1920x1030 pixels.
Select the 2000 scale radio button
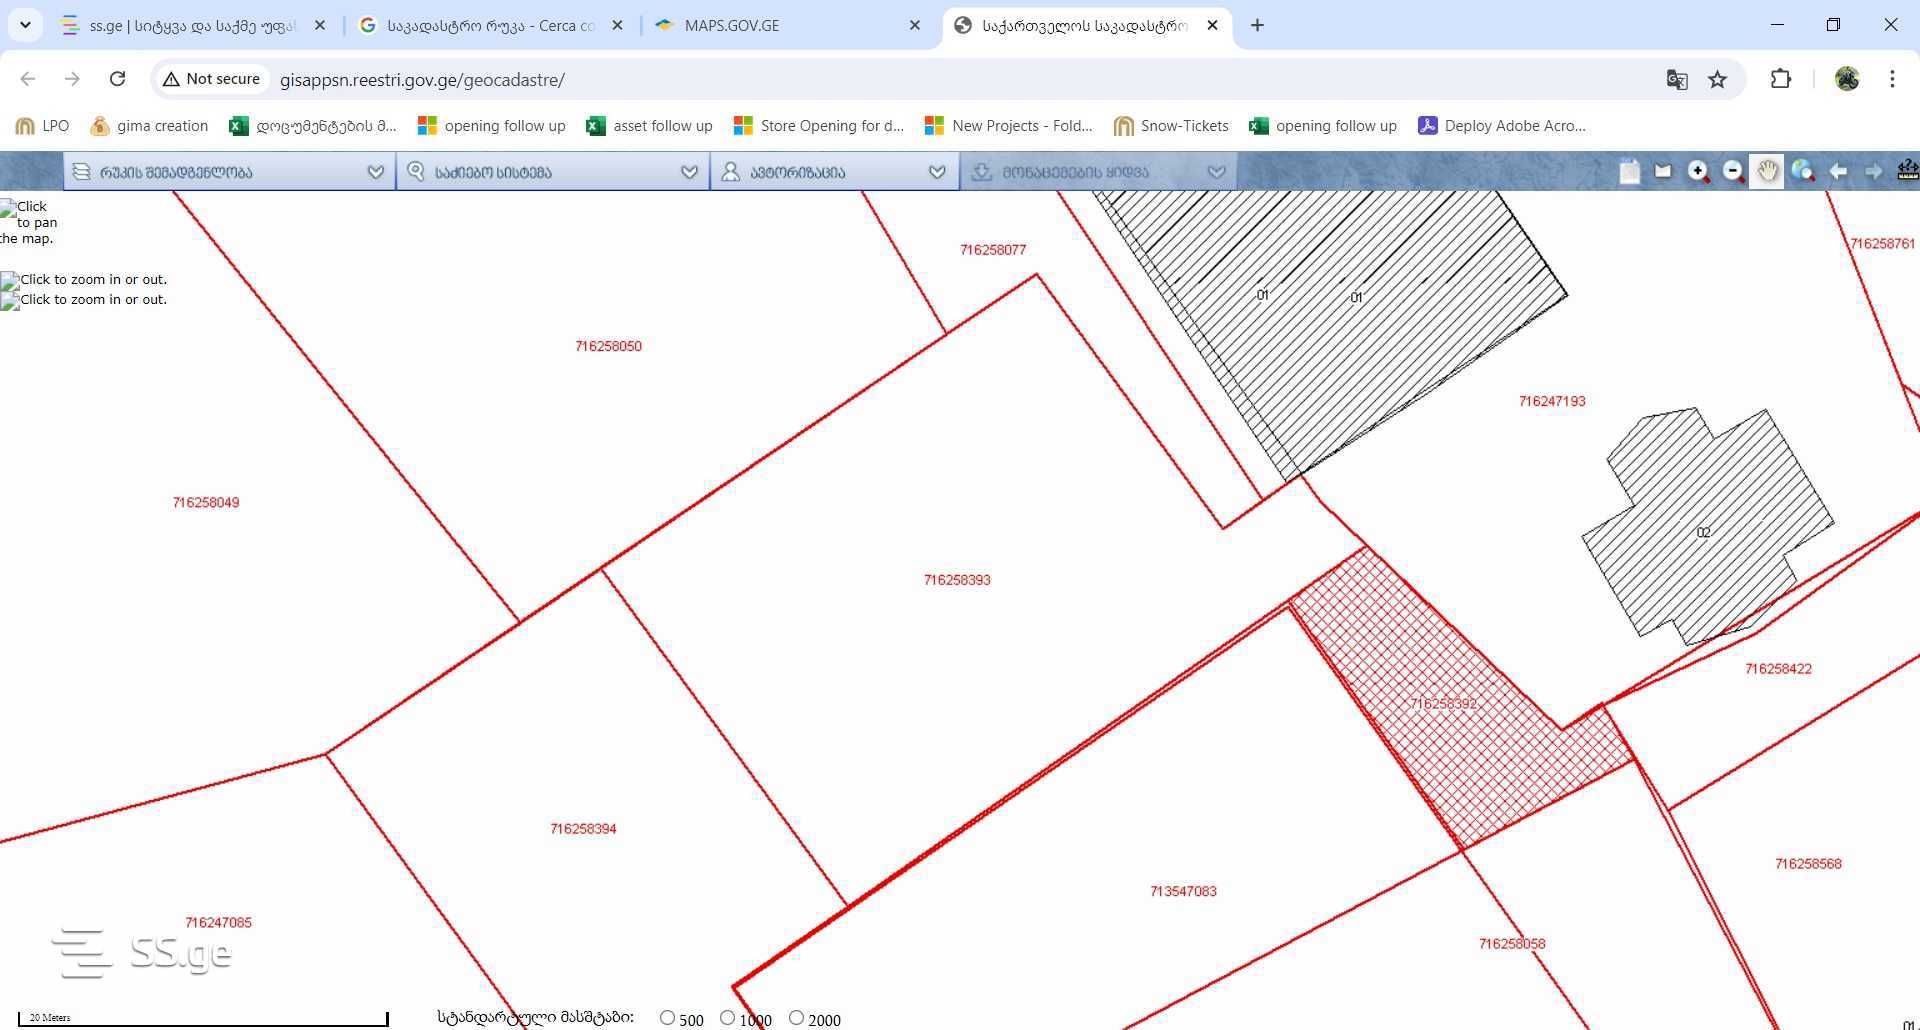[796, 1018]
